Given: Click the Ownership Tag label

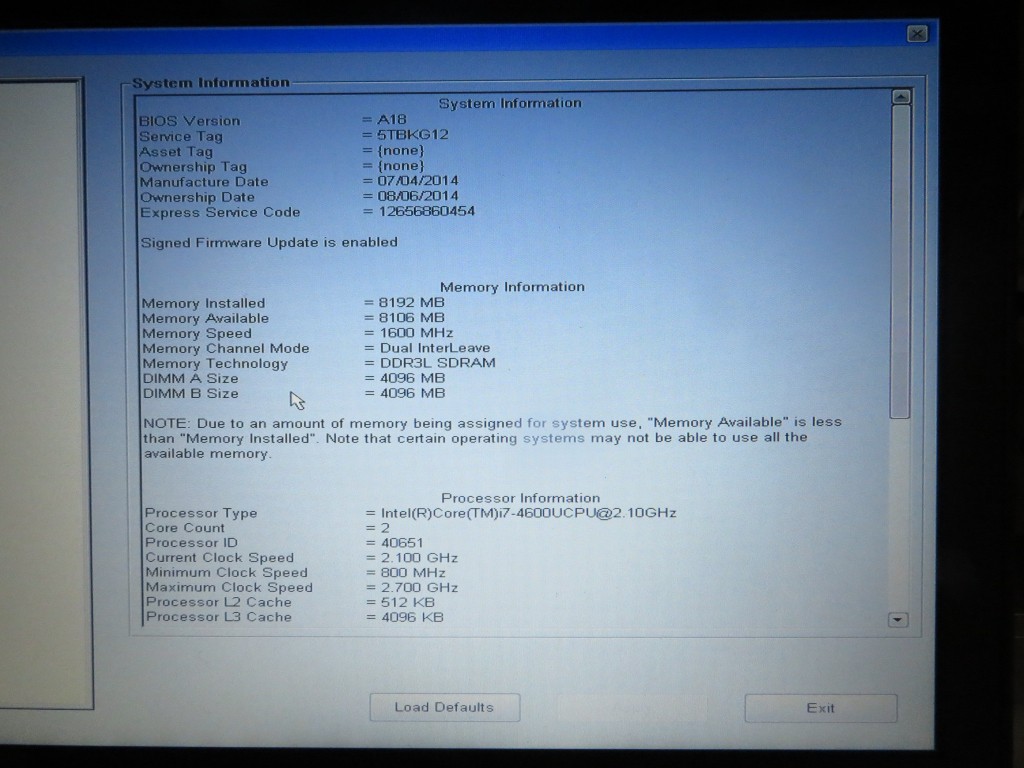Looking at the screenshot, I should 193,167.
